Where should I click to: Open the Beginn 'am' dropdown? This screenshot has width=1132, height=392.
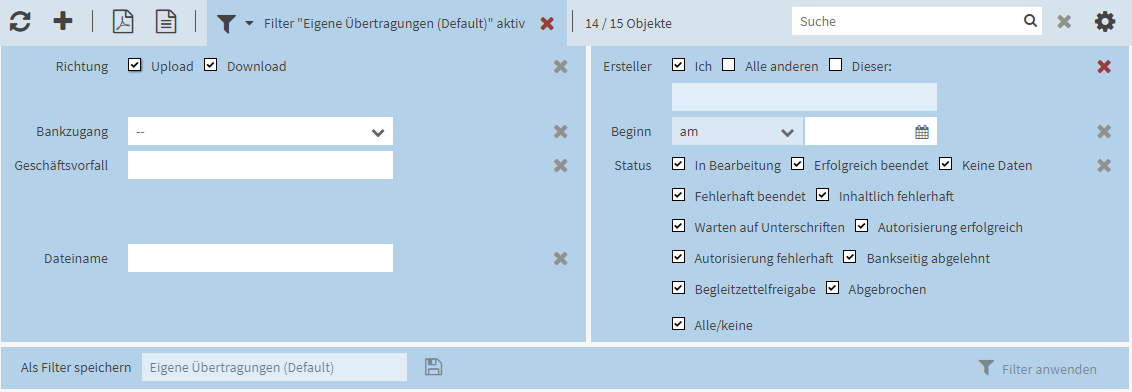pyautogui.click(x=737, y=131)
